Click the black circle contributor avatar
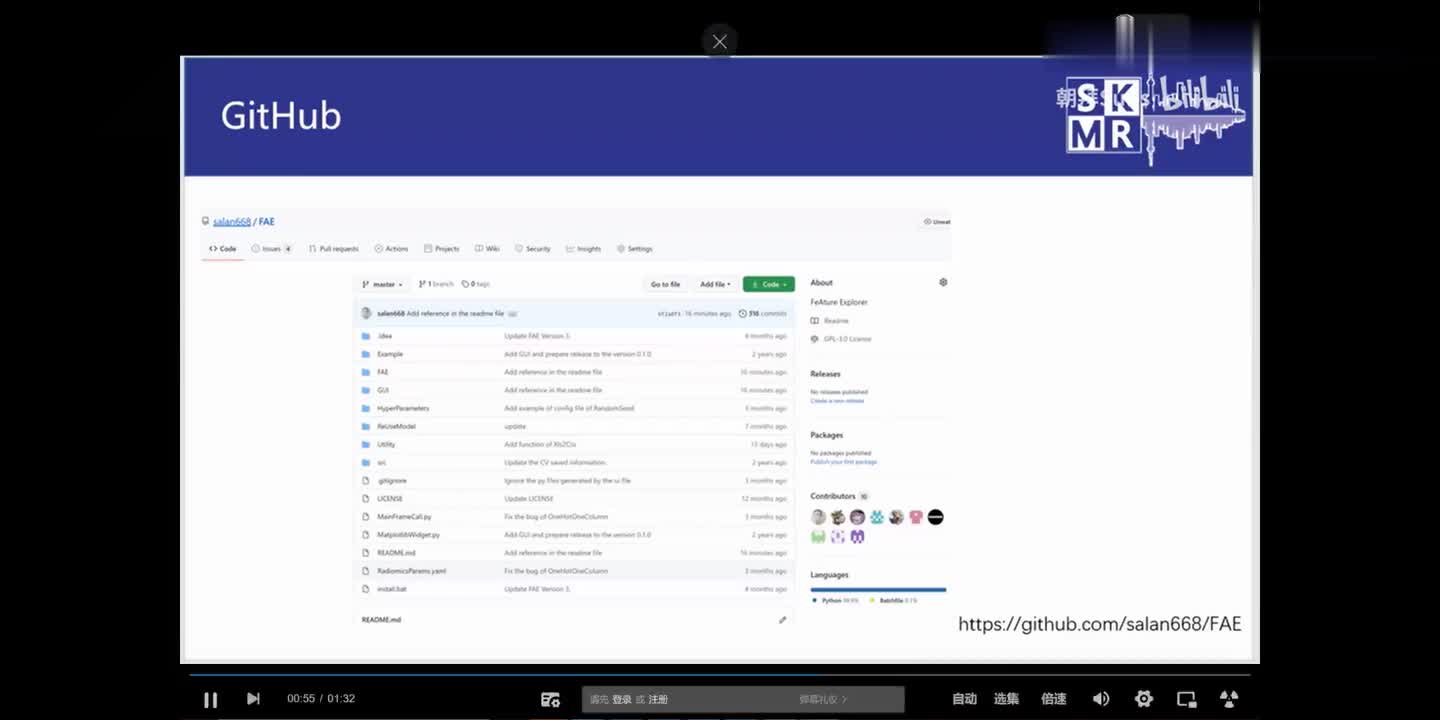 pyautogui.click(x=935, y=517)
